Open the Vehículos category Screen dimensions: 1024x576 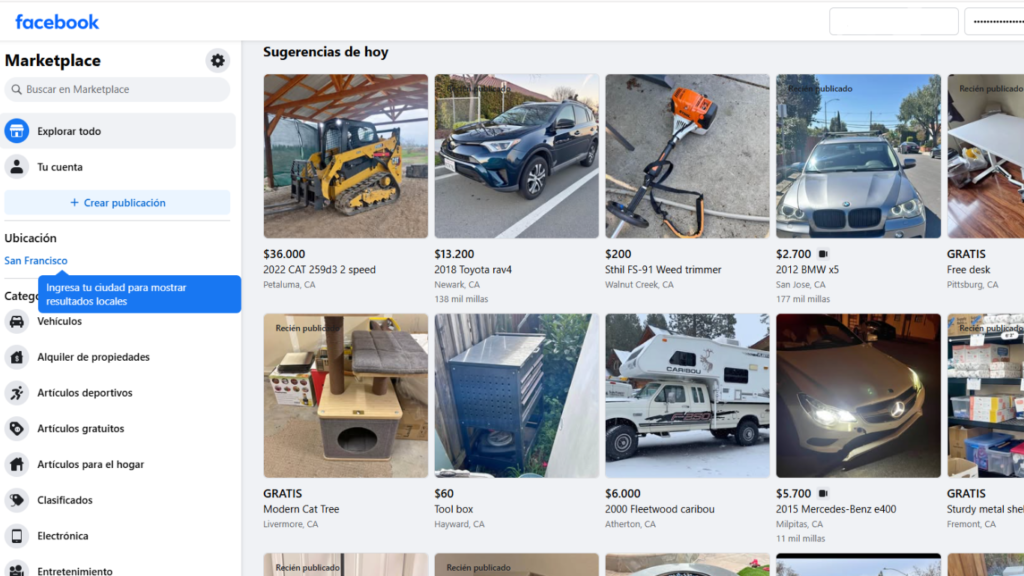coord(118,321)
